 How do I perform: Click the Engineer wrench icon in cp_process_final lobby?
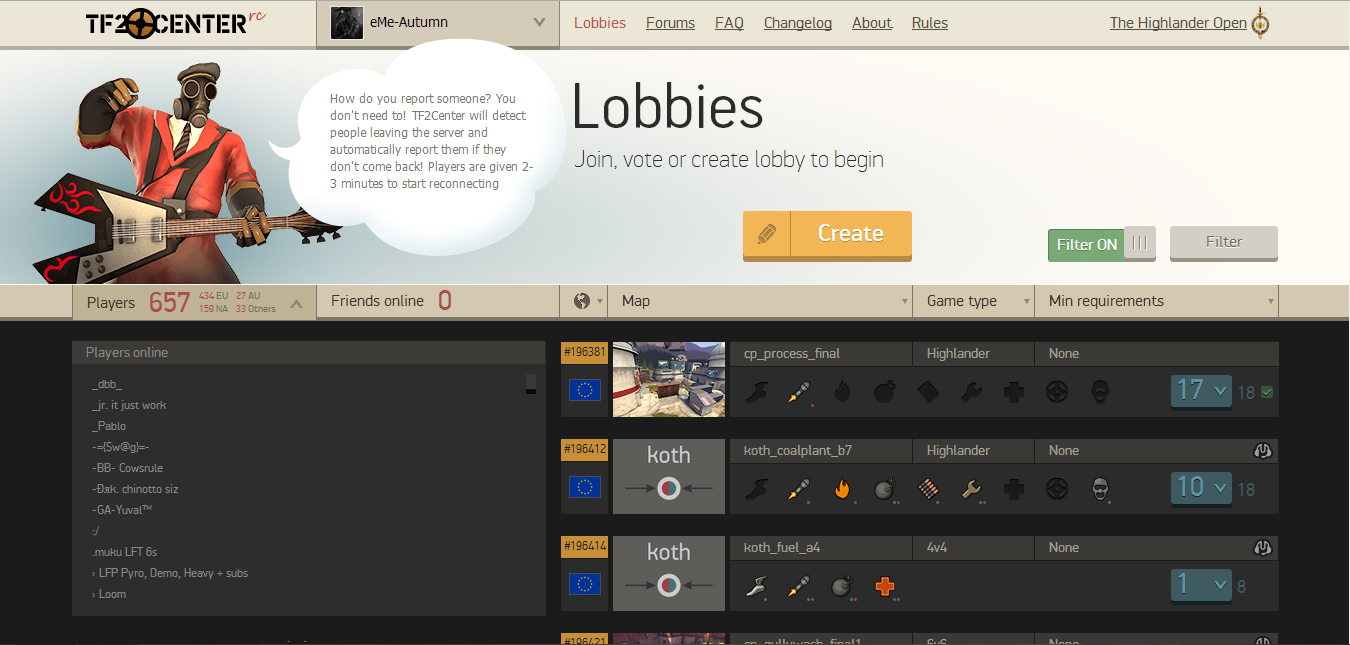(971, 392)
